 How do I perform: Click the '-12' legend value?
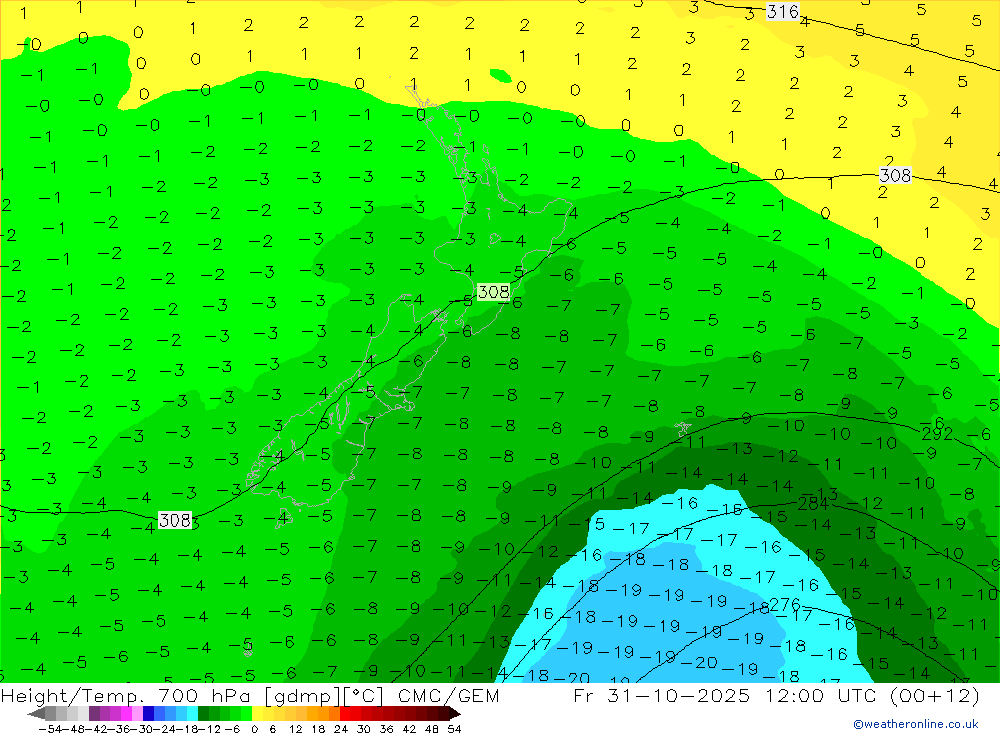pyautogui.click(x=209, y=729)
